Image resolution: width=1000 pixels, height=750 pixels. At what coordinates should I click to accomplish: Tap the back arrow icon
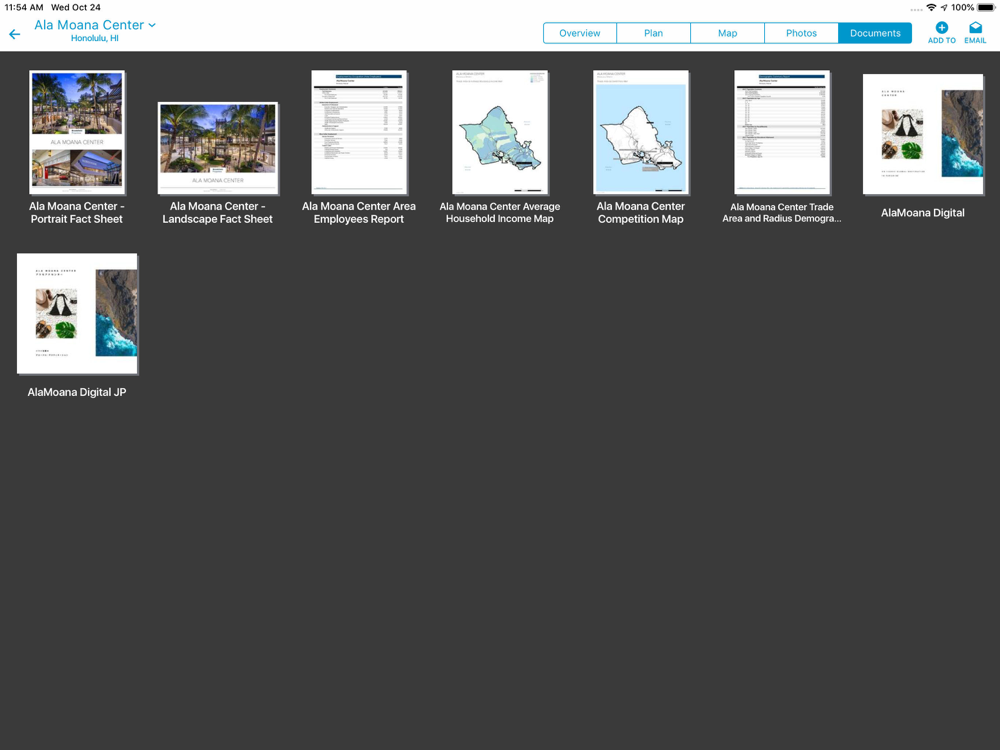(x=15, y=34)
